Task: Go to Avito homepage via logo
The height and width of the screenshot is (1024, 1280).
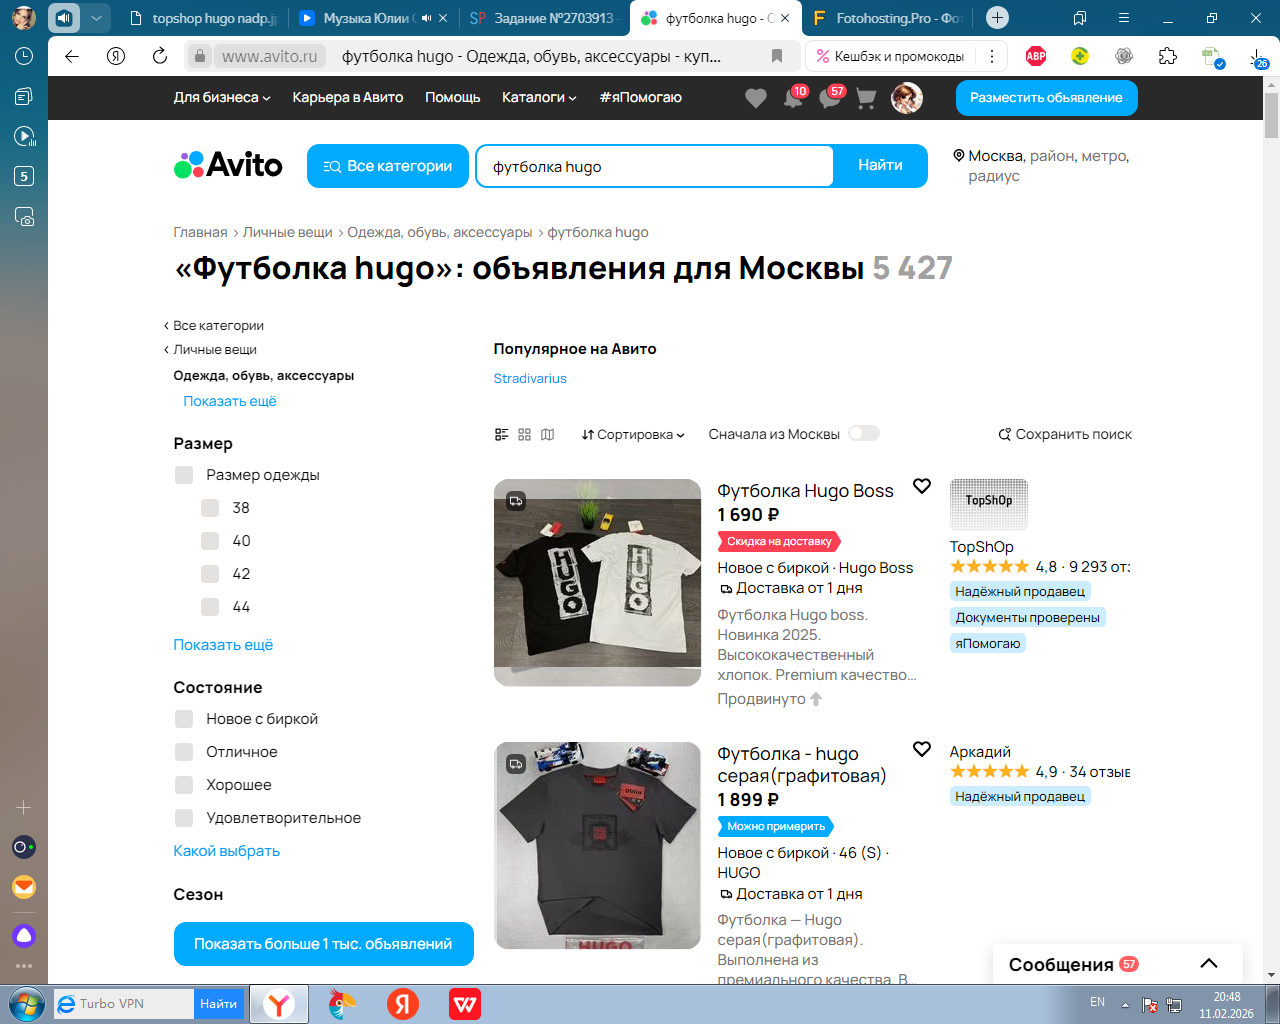Action: click(x=229, y=165)
